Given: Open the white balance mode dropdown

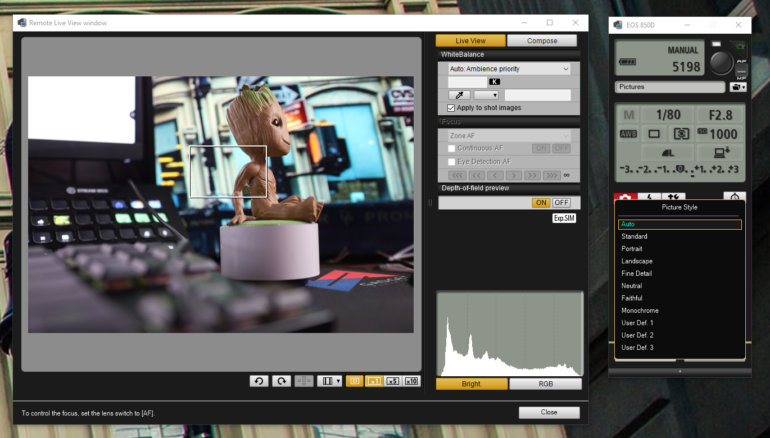Looking at the screenshot, I should coord(509,69).
